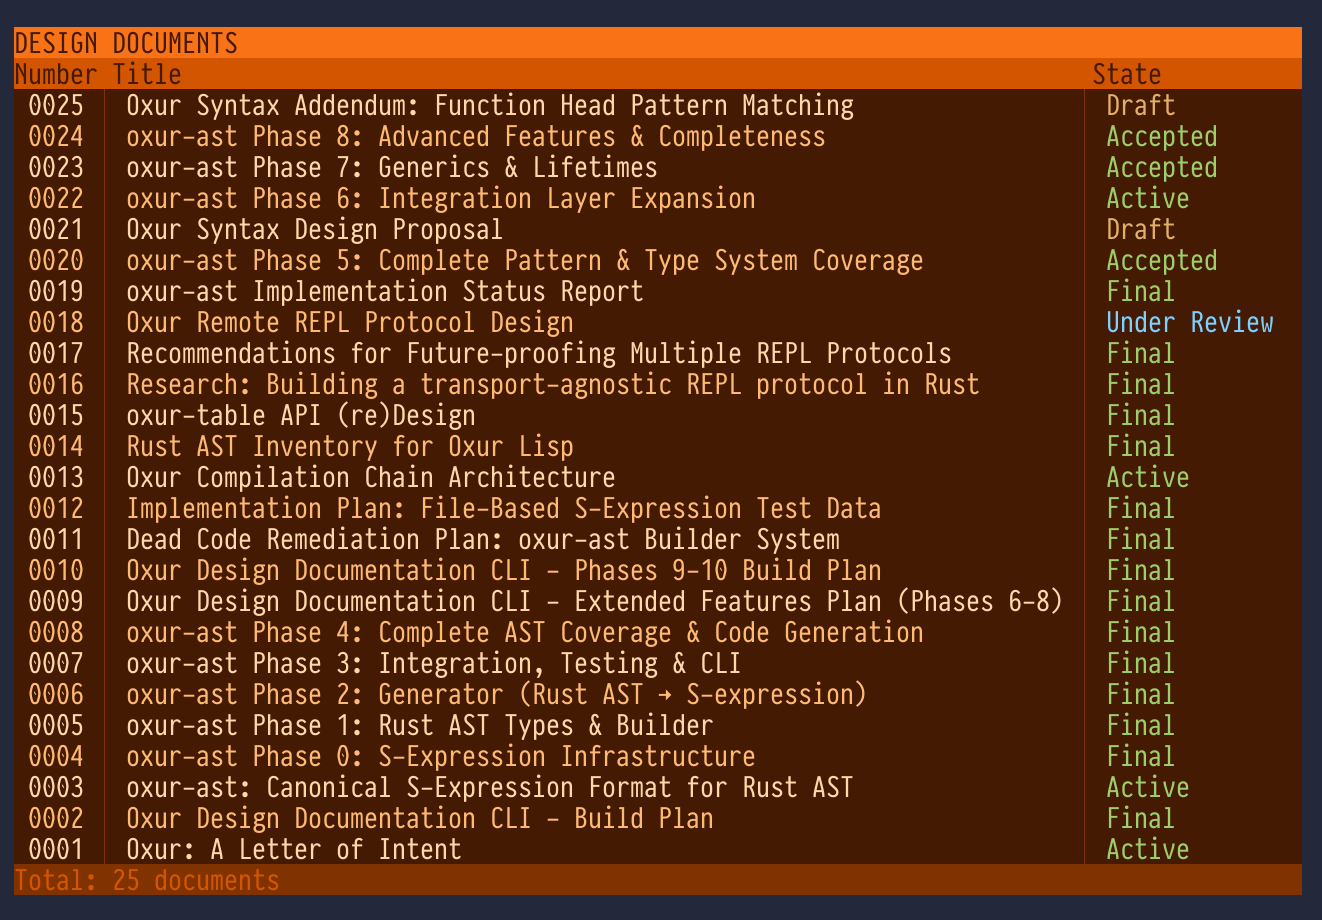The width and height of the screenshot is (1322, 920).
Task: Click the Number column header
Action: tap(55, 74)
